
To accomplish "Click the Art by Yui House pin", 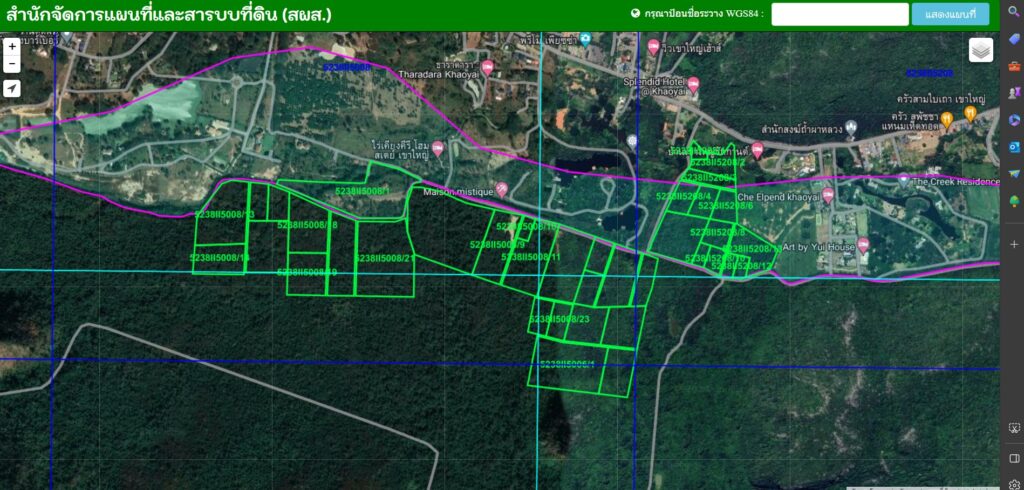I will (863, 246).
